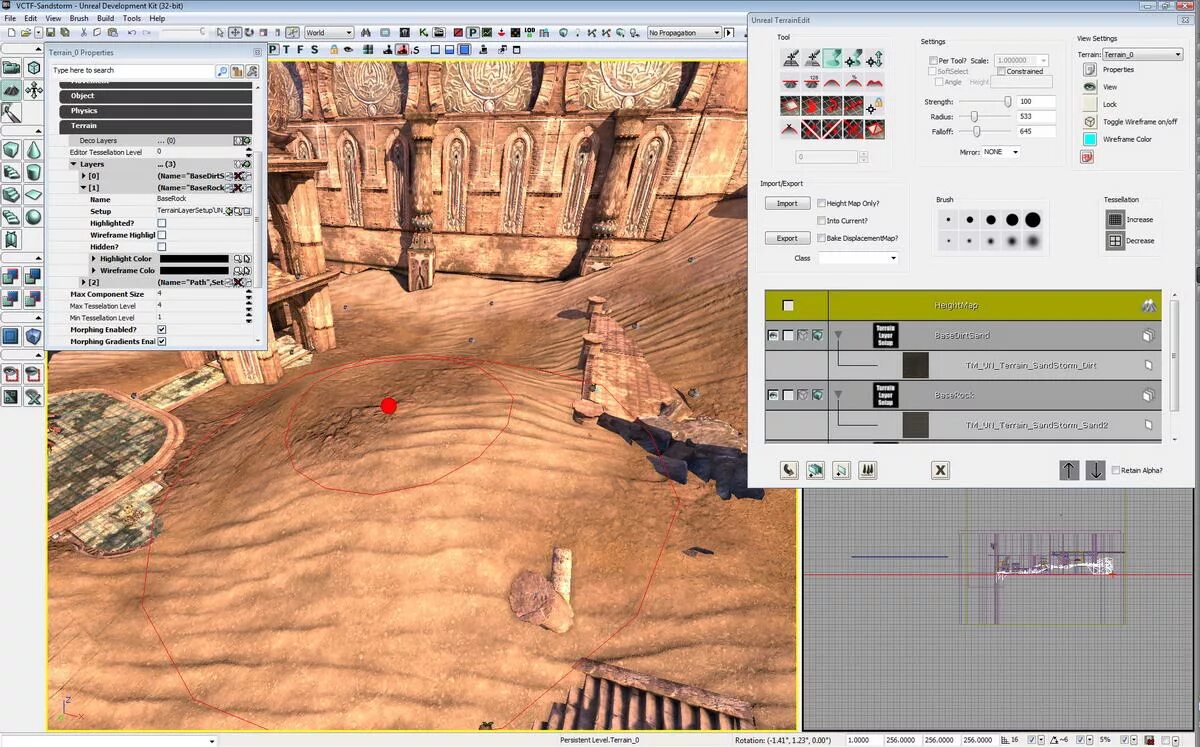Expand layer [2] Path entry

pyautogui.click(x=83, y=282)
